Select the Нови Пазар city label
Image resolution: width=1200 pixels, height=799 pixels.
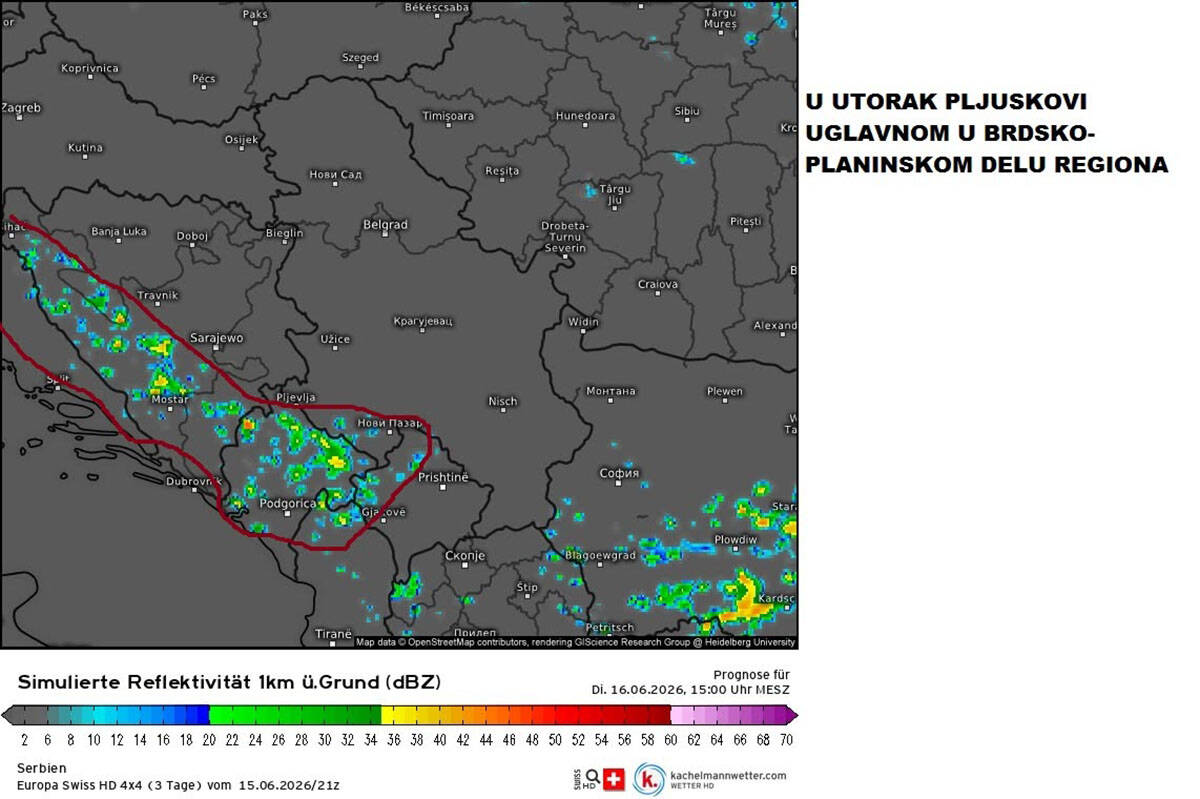click(390, 424)
